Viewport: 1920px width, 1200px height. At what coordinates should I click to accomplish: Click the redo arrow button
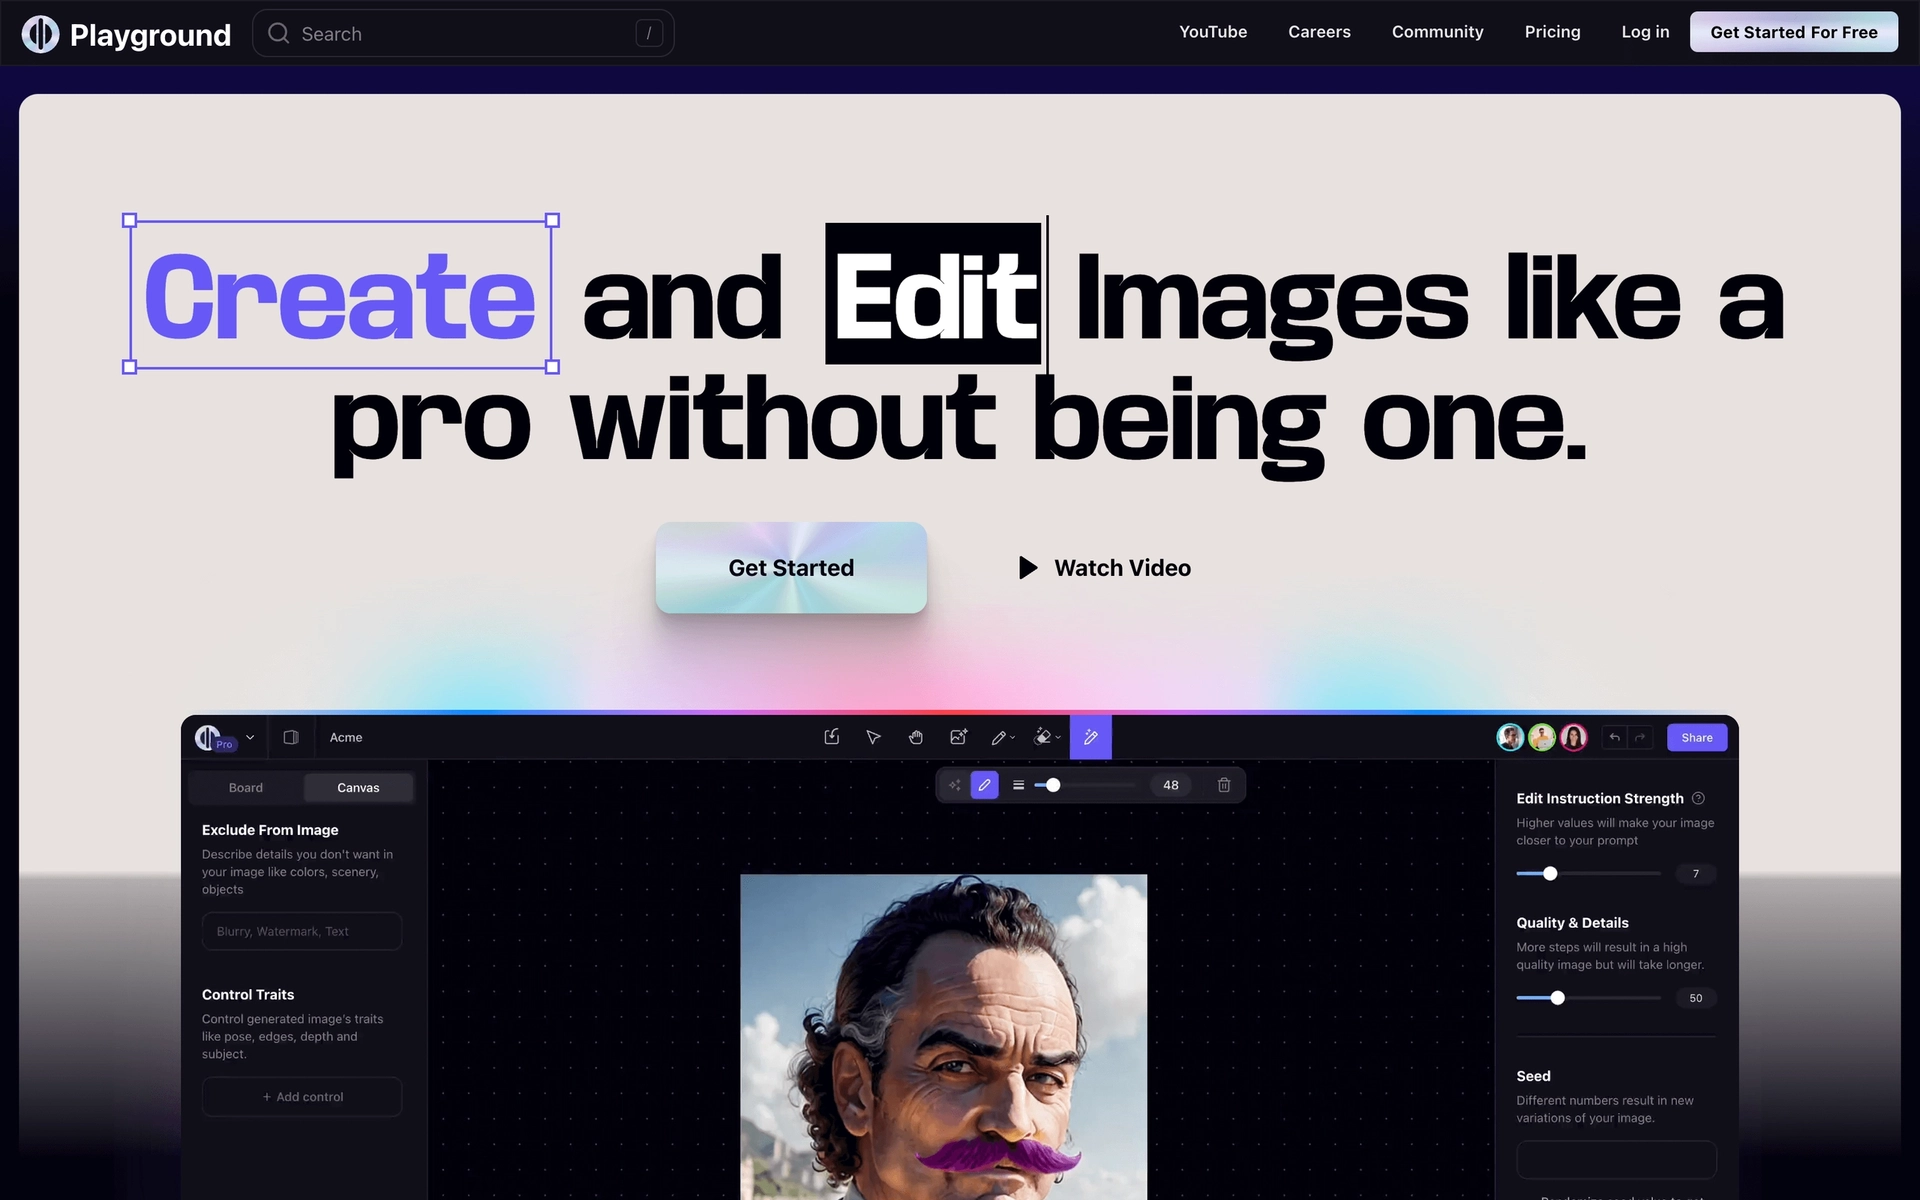(x=1640, y=737)
